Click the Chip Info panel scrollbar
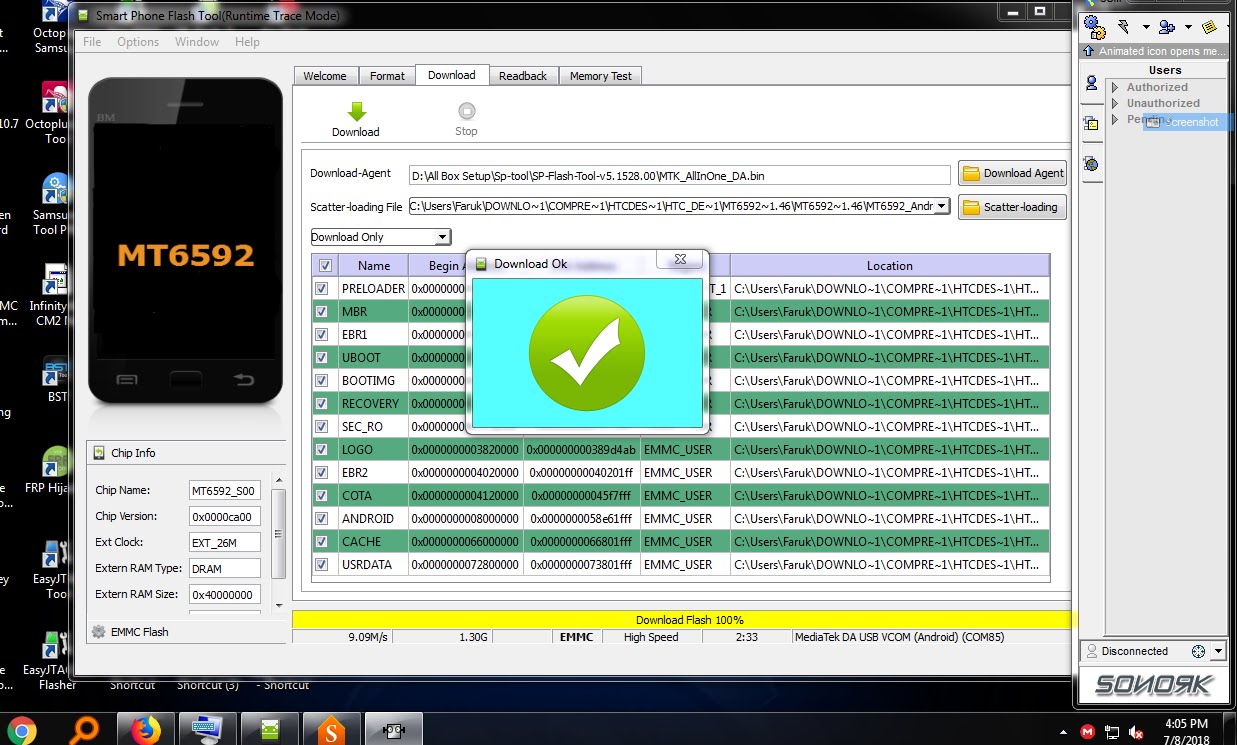This screenshot has width=1237, height=745. pyautogui.click(x=279, y=533)
